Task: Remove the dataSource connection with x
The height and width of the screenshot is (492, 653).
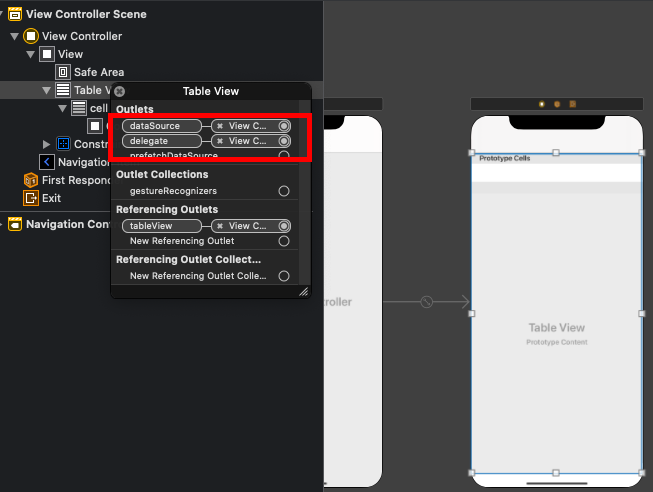Action: click(x=220, y=126)
